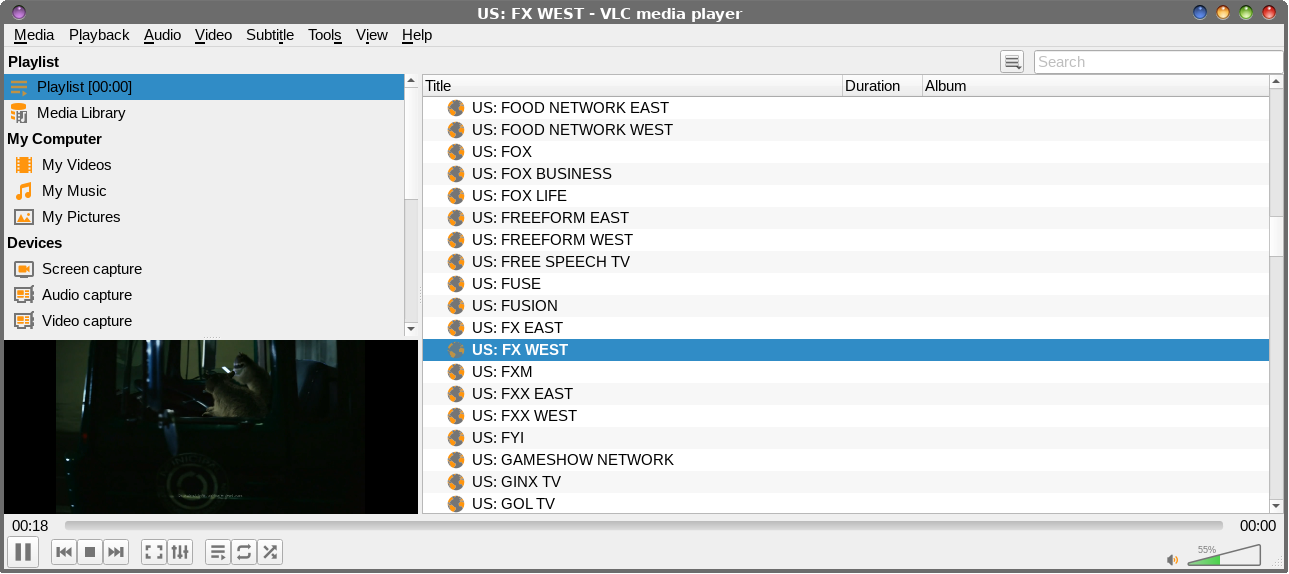Click elapsed time label 00:18

tap(30, 526)
